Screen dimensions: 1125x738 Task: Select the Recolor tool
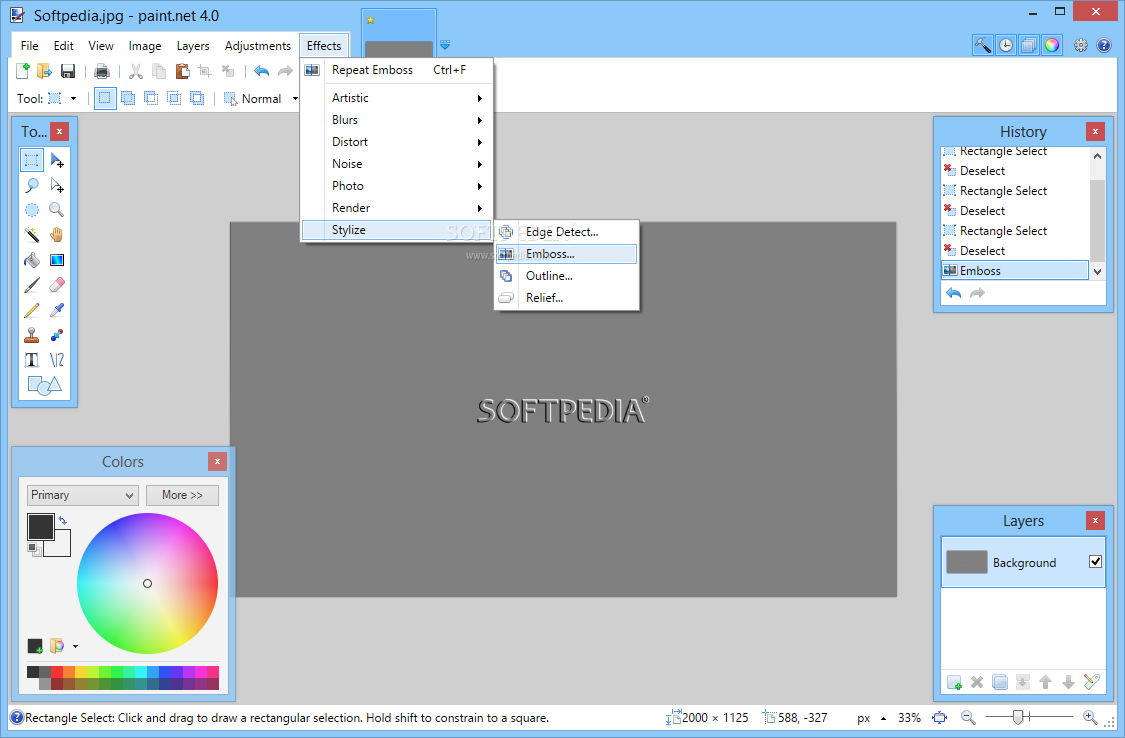57,336
